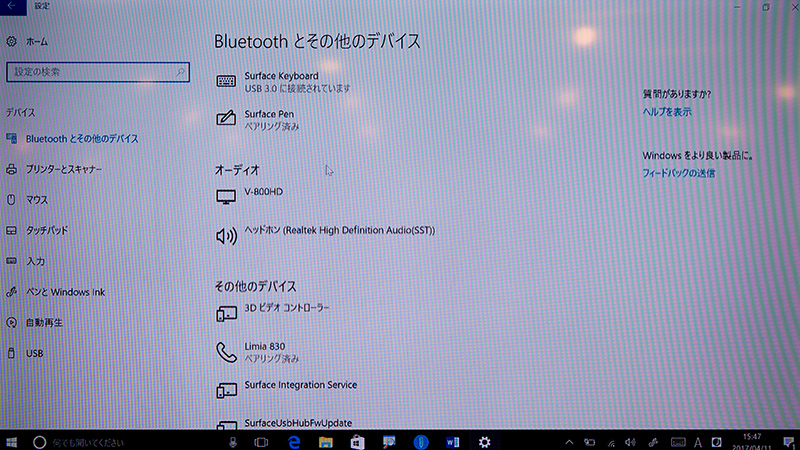800x450 pixels.
Task: Click the Limia 830 phone icon
Action: pyautogui.click(x=226, y=352)
